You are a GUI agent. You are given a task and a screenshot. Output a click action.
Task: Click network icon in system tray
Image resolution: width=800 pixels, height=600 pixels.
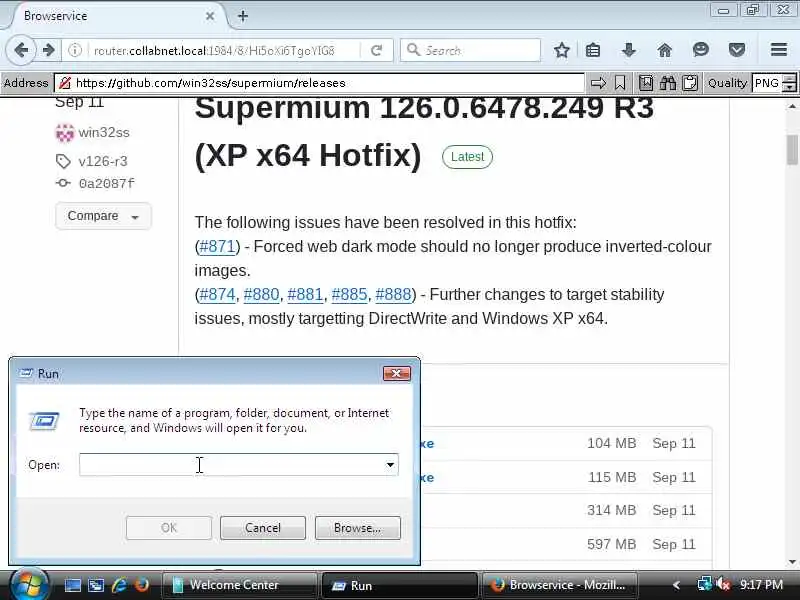[x=704, y=584]
